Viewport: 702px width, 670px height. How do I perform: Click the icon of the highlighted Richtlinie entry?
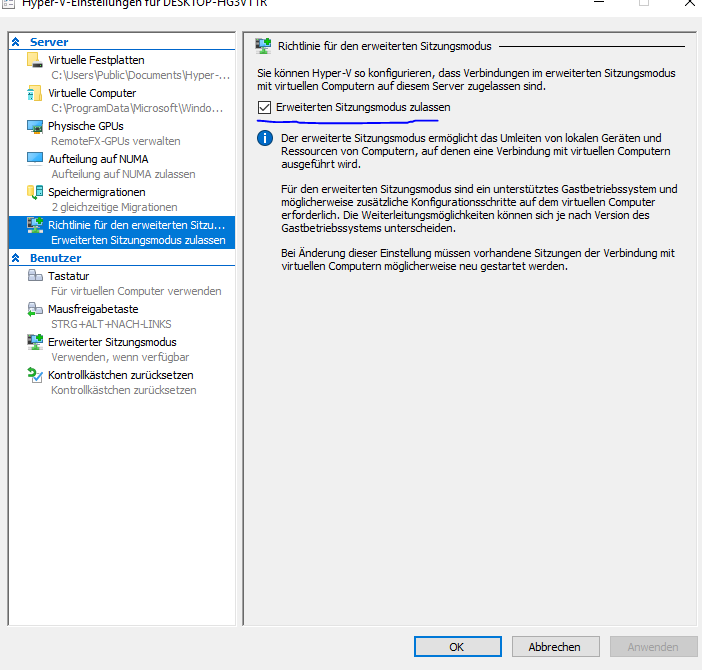click(34, 225)
